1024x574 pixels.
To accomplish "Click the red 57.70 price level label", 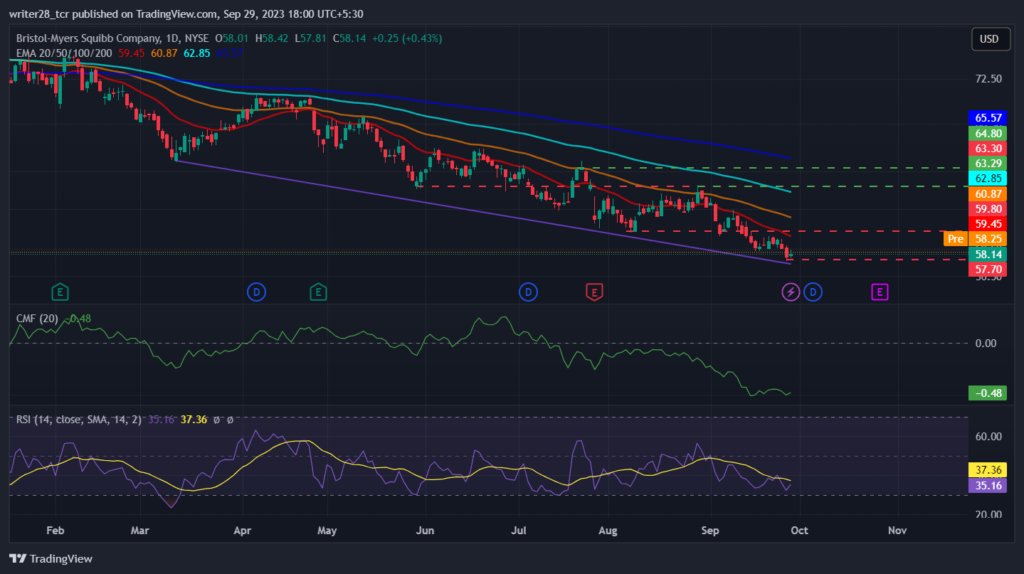I will (987, 269).
